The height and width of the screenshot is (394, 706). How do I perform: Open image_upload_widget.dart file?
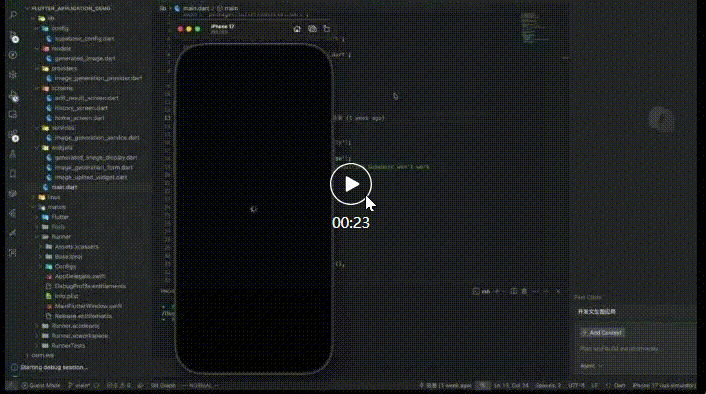[91, 177]
